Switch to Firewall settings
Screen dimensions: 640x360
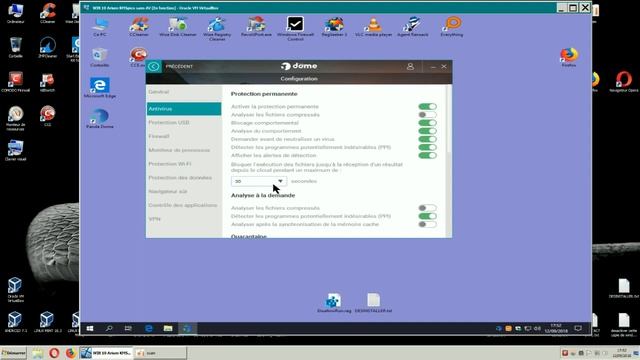(x=184, y=136)
